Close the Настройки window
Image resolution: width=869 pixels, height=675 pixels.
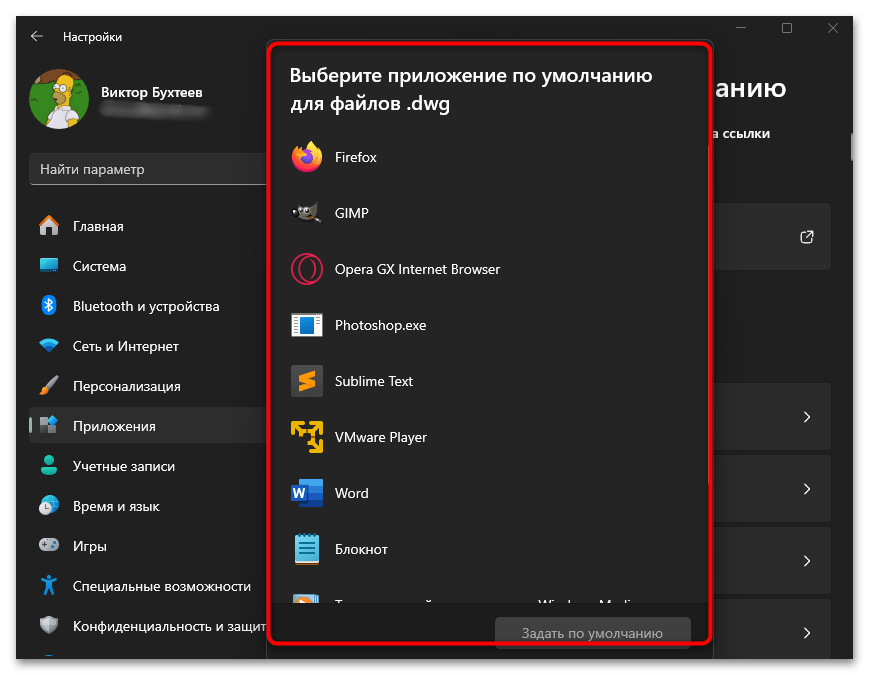point(832,28)
